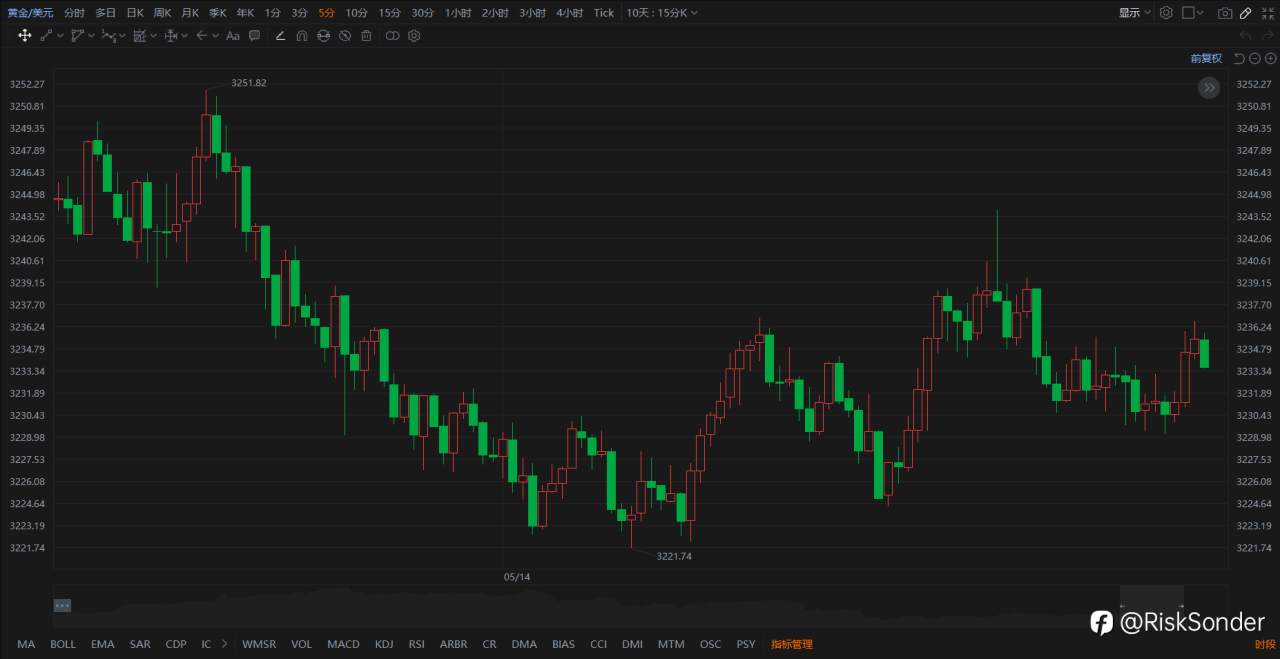Zoom in the chart with plus circle
Screen dimensions: 1280x659
point(1271,58)
